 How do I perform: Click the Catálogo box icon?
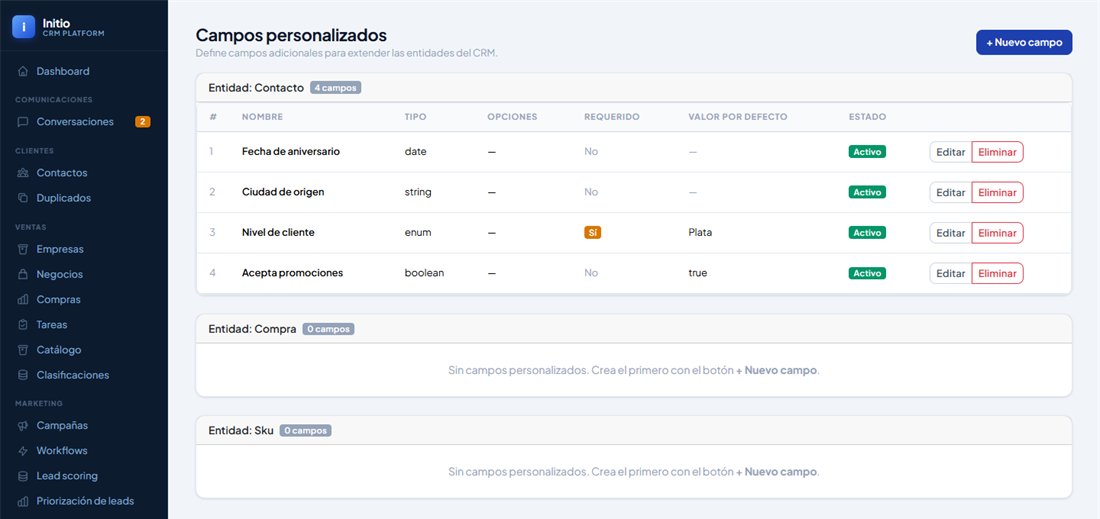pyautogui.click(x=23, y=350)
